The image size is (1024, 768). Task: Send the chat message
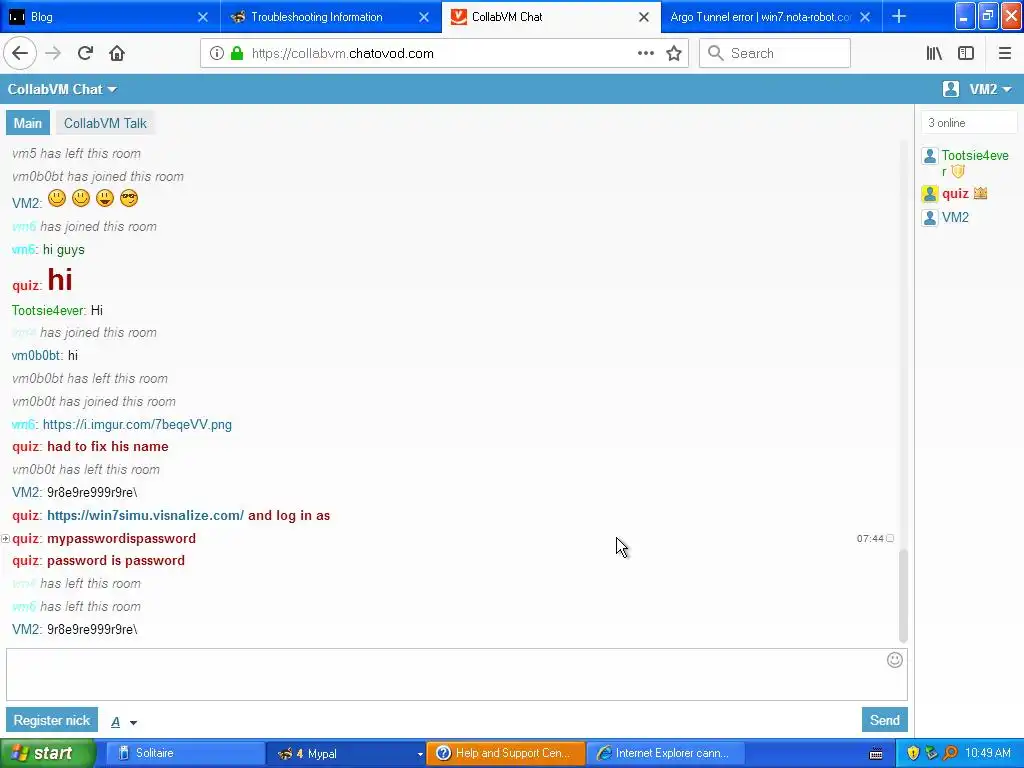point(884,720)
